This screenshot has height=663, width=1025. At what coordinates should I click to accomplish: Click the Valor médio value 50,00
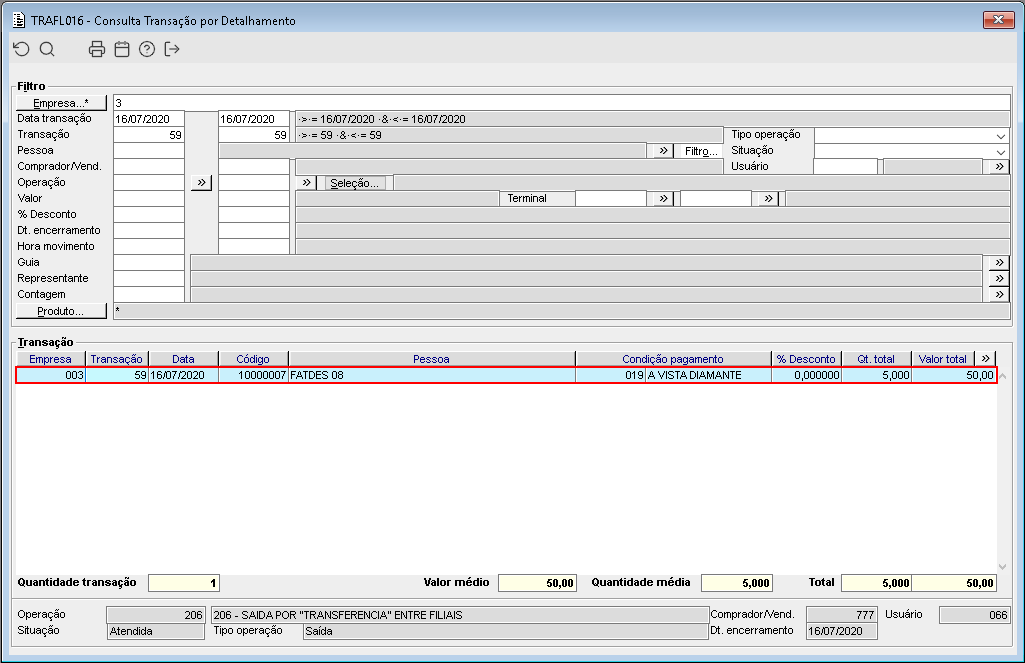(537, 583)
